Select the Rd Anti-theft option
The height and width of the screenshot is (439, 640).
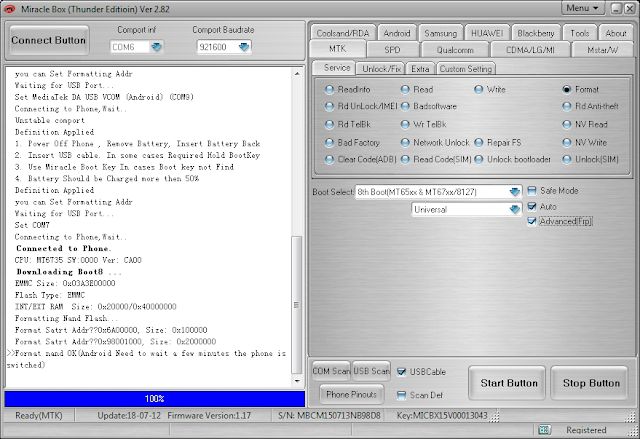567,106
